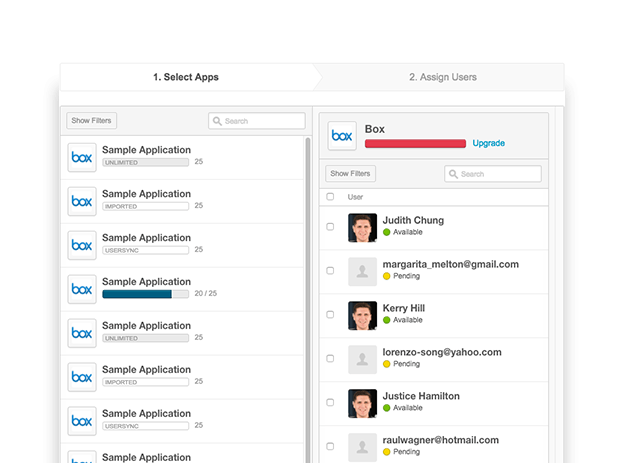
Task: Focus the Search field in the users panel
Action: click(x=493, y=174)
